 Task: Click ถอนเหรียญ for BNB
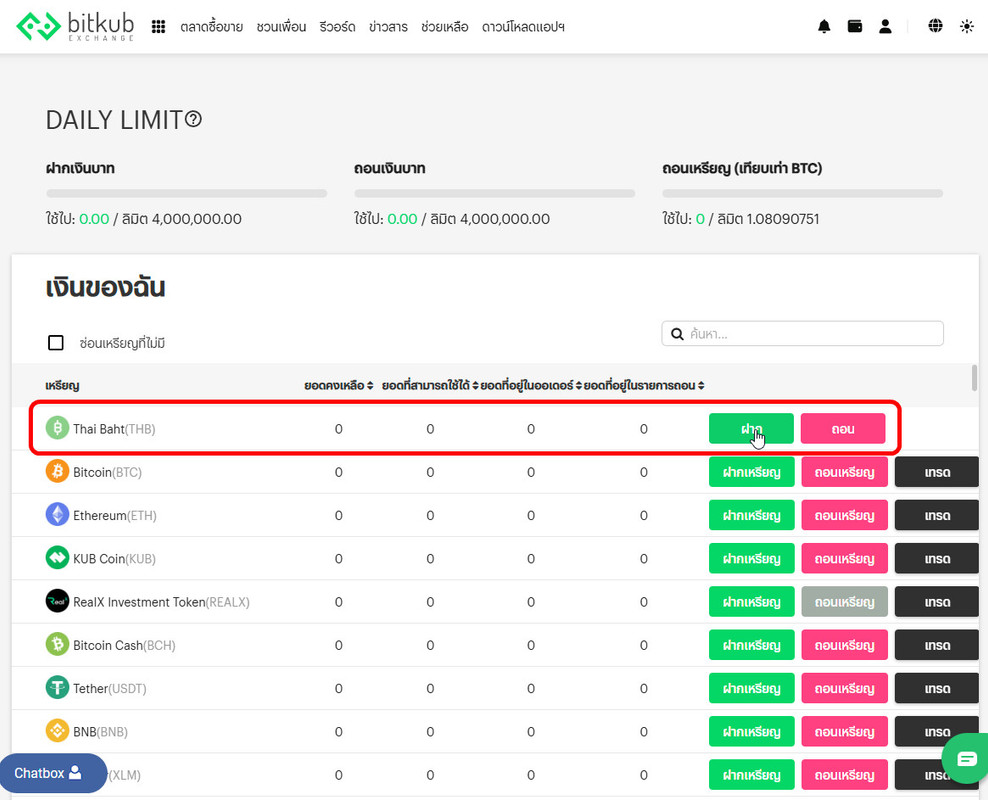click(x=844, y=731)
